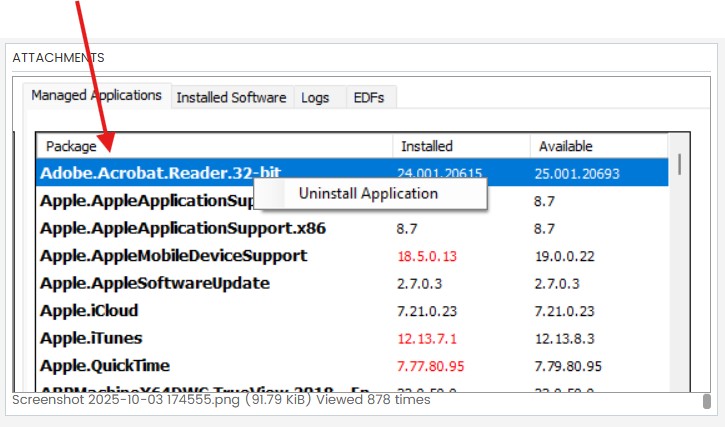Image resolution: width=725 pixels, height=427 pixels.
Task: Open the Installed Software tab
Action: [x=231, y=97]
